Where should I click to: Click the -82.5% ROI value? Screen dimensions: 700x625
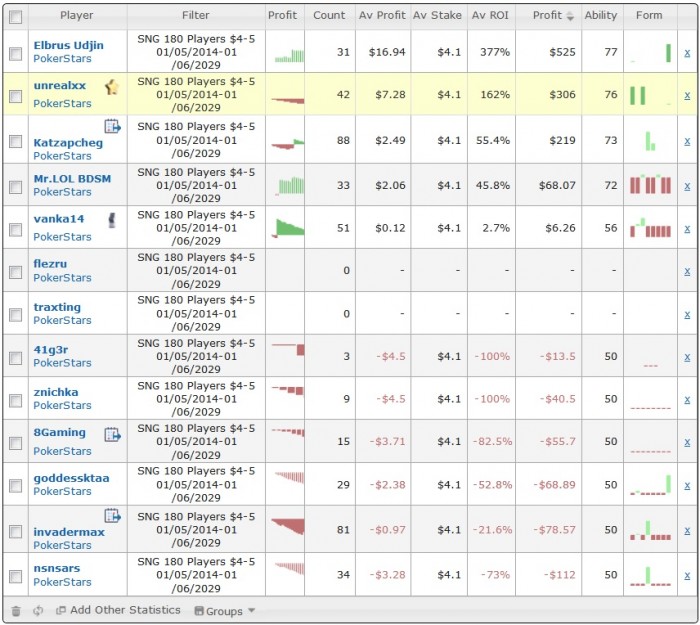[492, 442]
